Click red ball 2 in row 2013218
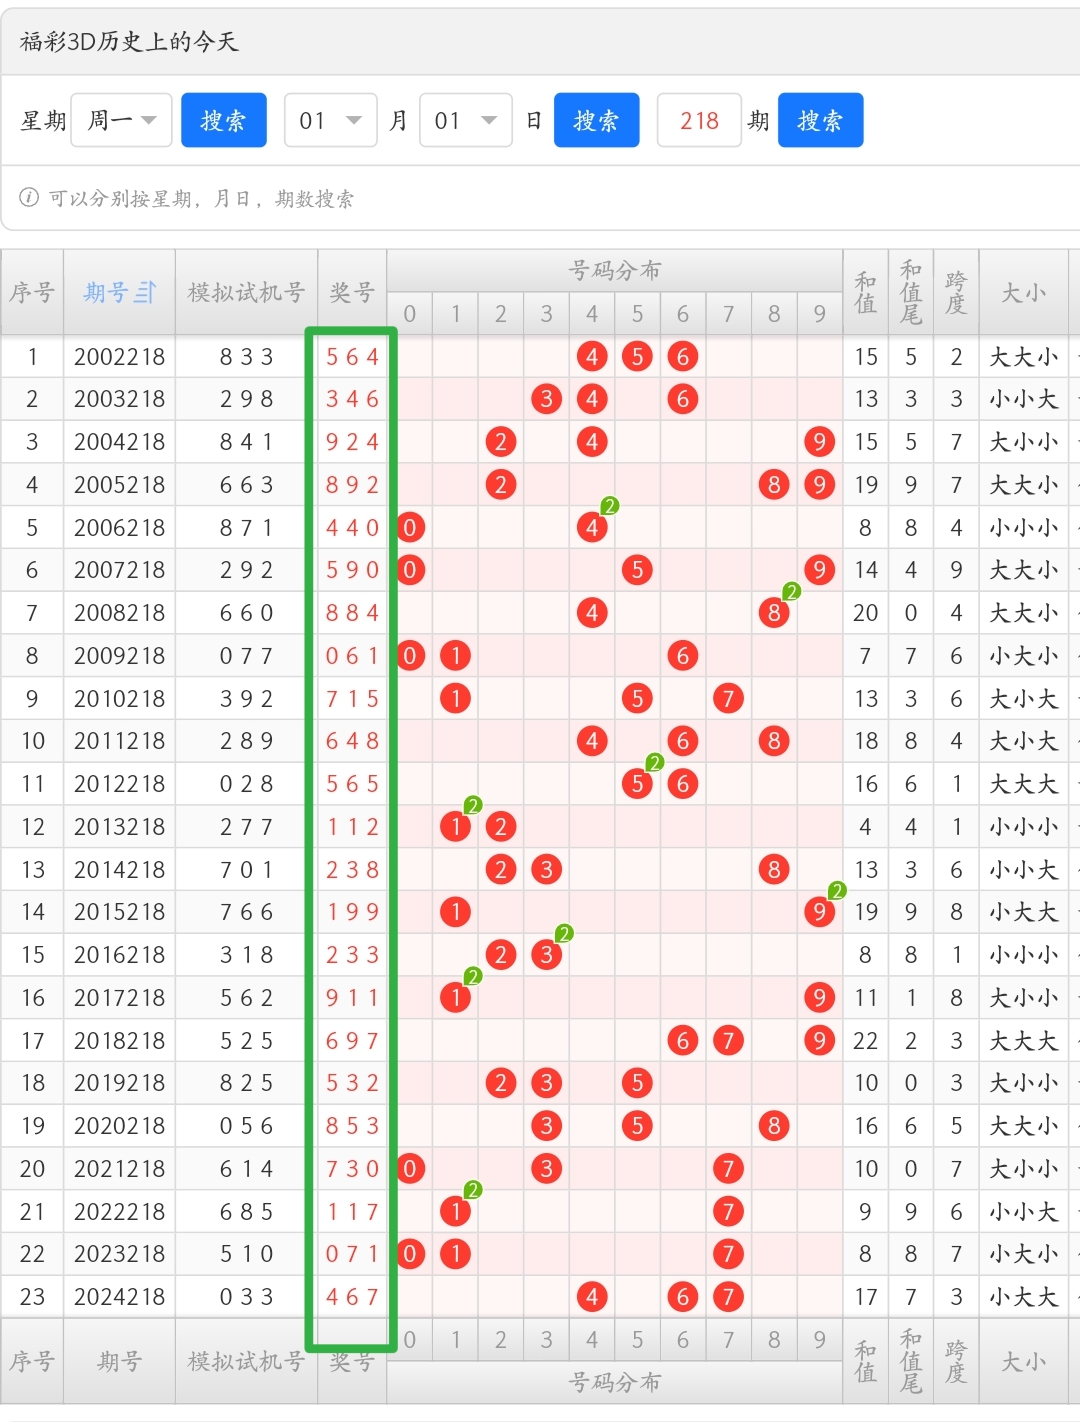This screenshot has height=1422, width=1080. 501,827
